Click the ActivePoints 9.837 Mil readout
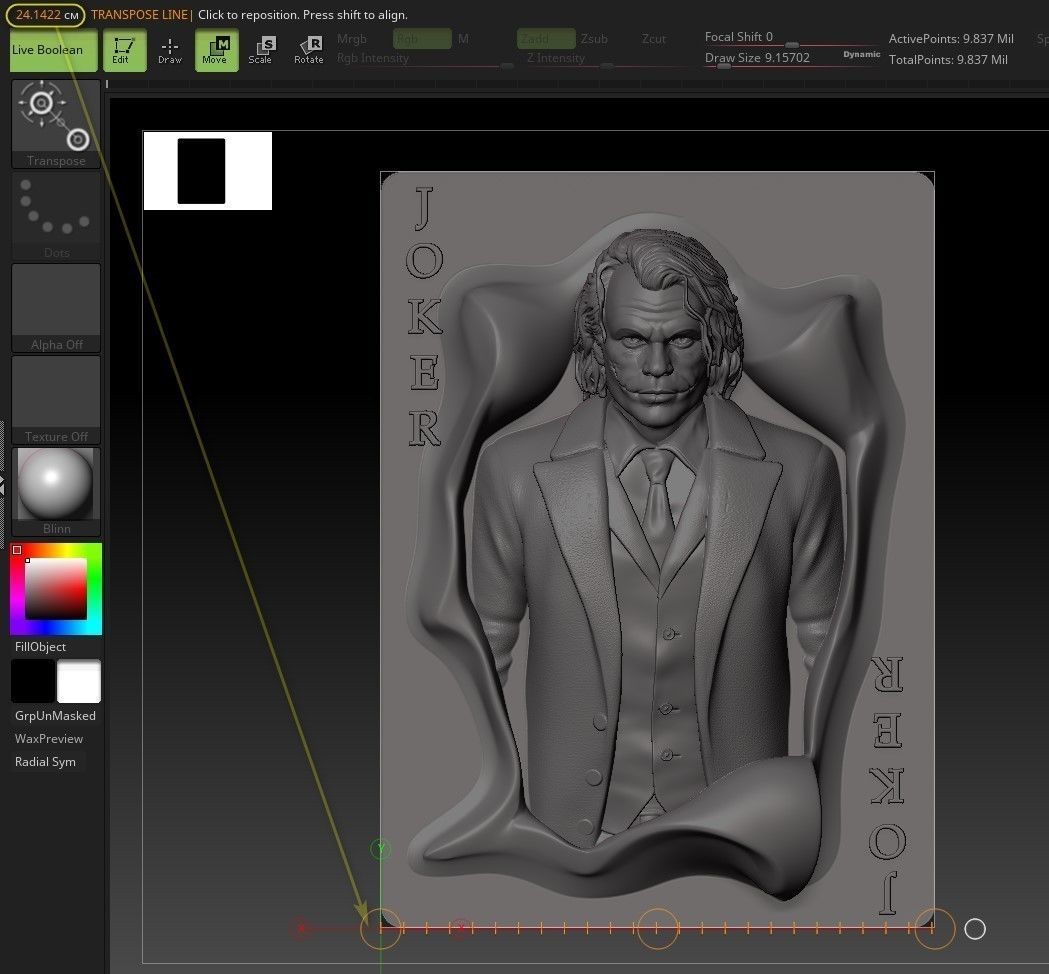 click(x=951, y=39)
